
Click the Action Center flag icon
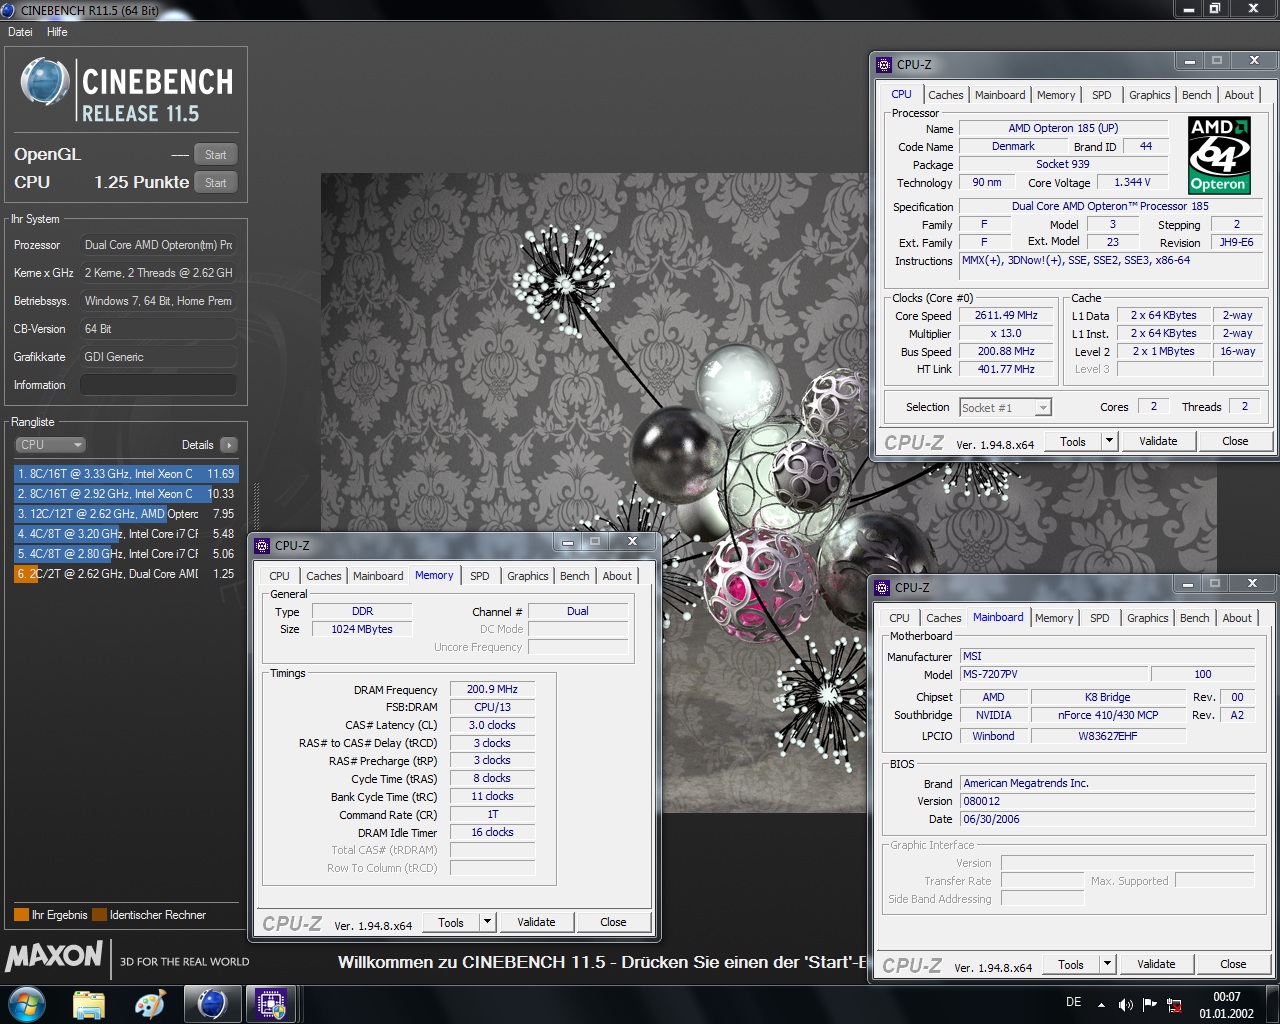tap(1150, 1004)
